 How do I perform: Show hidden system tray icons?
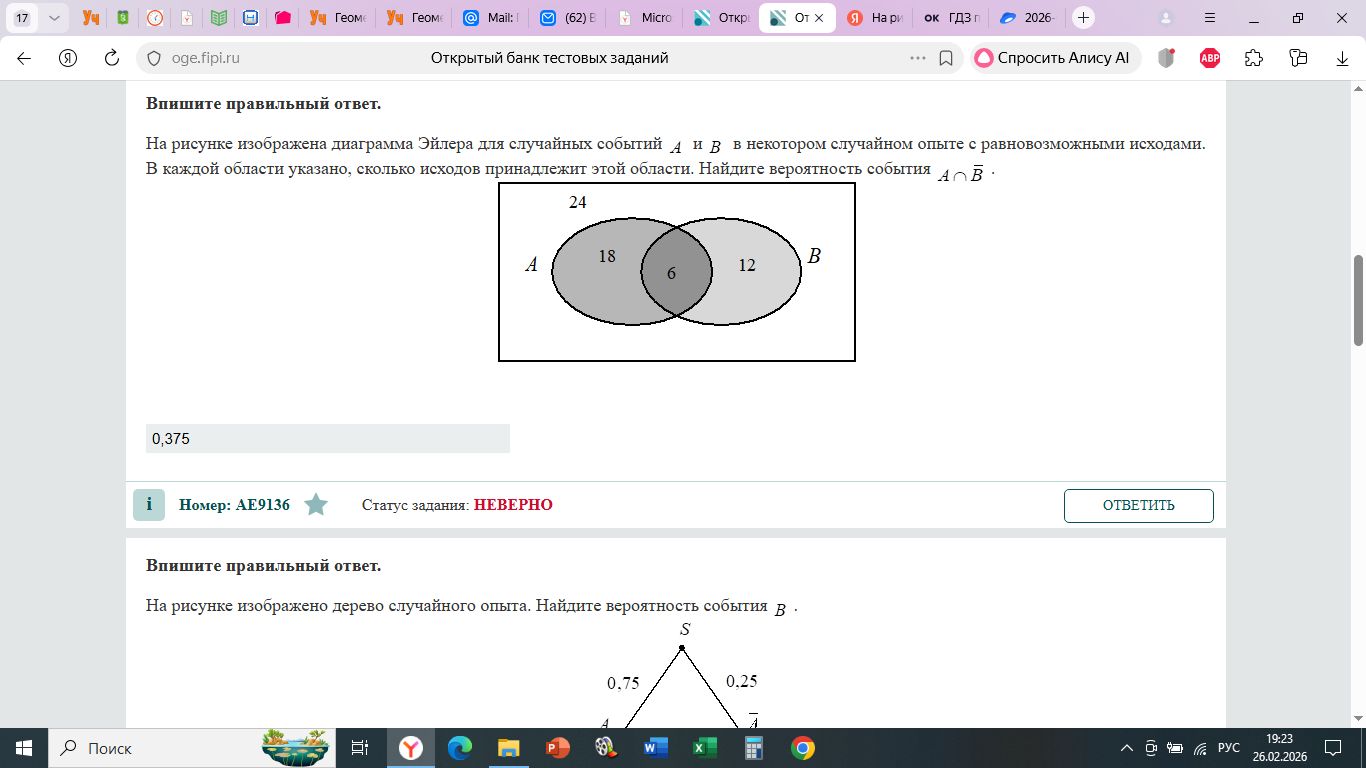click(1126, 748)
